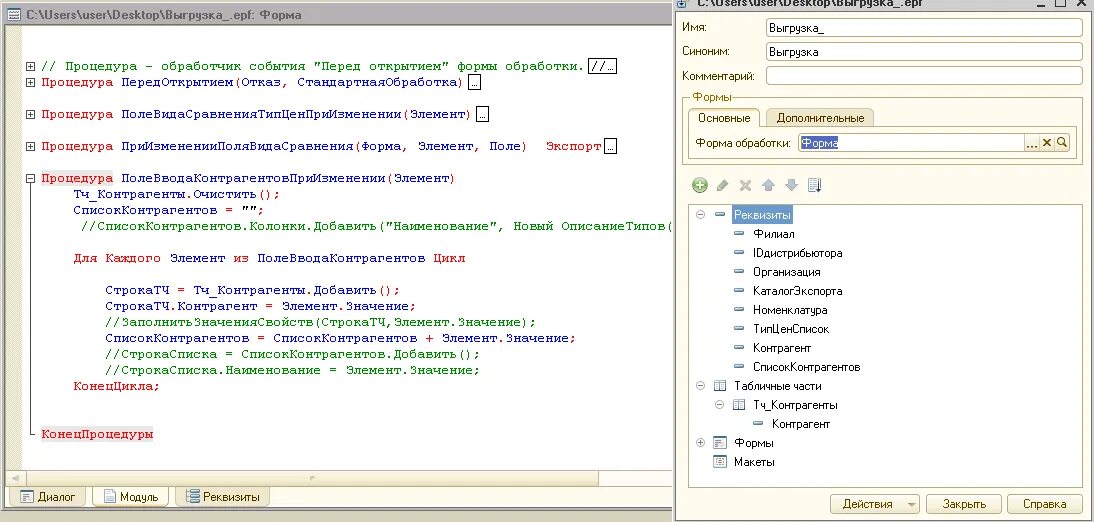Expand ПолеВидаСравненияТипЦенПриИзменении procedure

click(x=30, y=114)
